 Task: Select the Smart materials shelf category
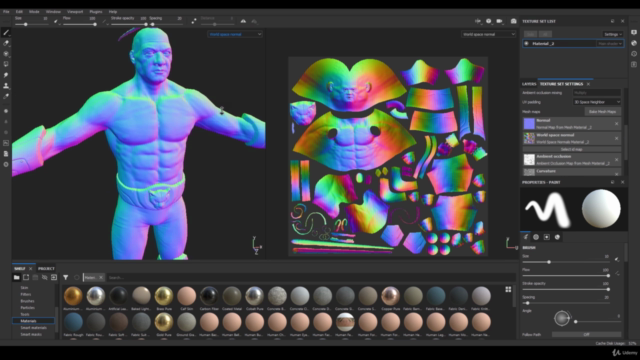coord(33,328)
